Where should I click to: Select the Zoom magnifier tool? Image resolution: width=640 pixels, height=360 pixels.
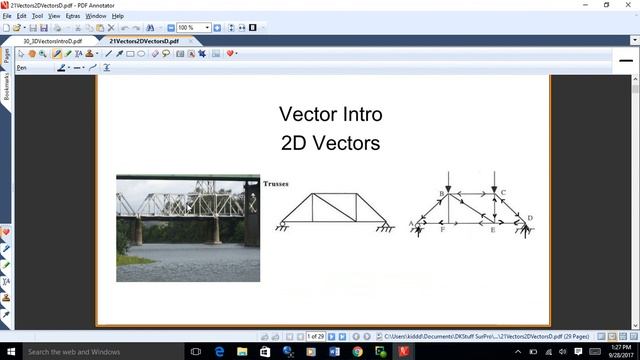pyautogui.click(x=42, y=53)
